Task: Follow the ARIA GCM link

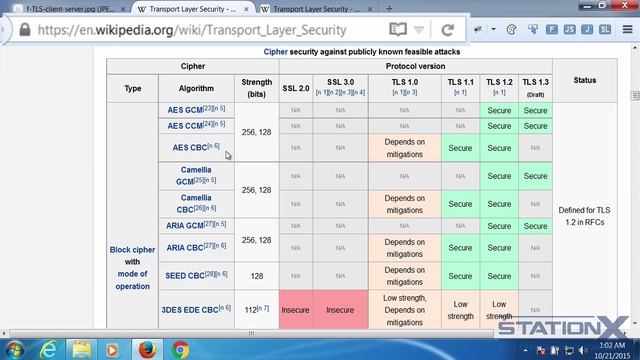Action: pos(184,226)
